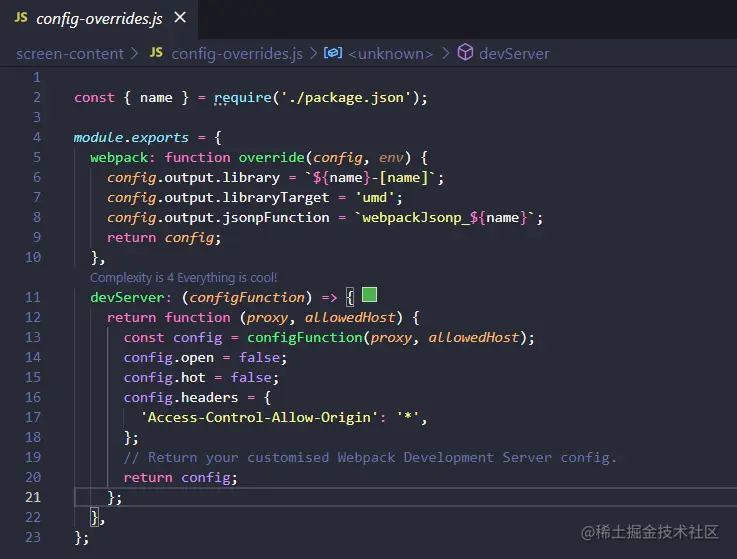The width and height of the screenshot is (737, 559).
Task: Click the 'Complexity is 4' code lens
Action: [x=183, y=278]
